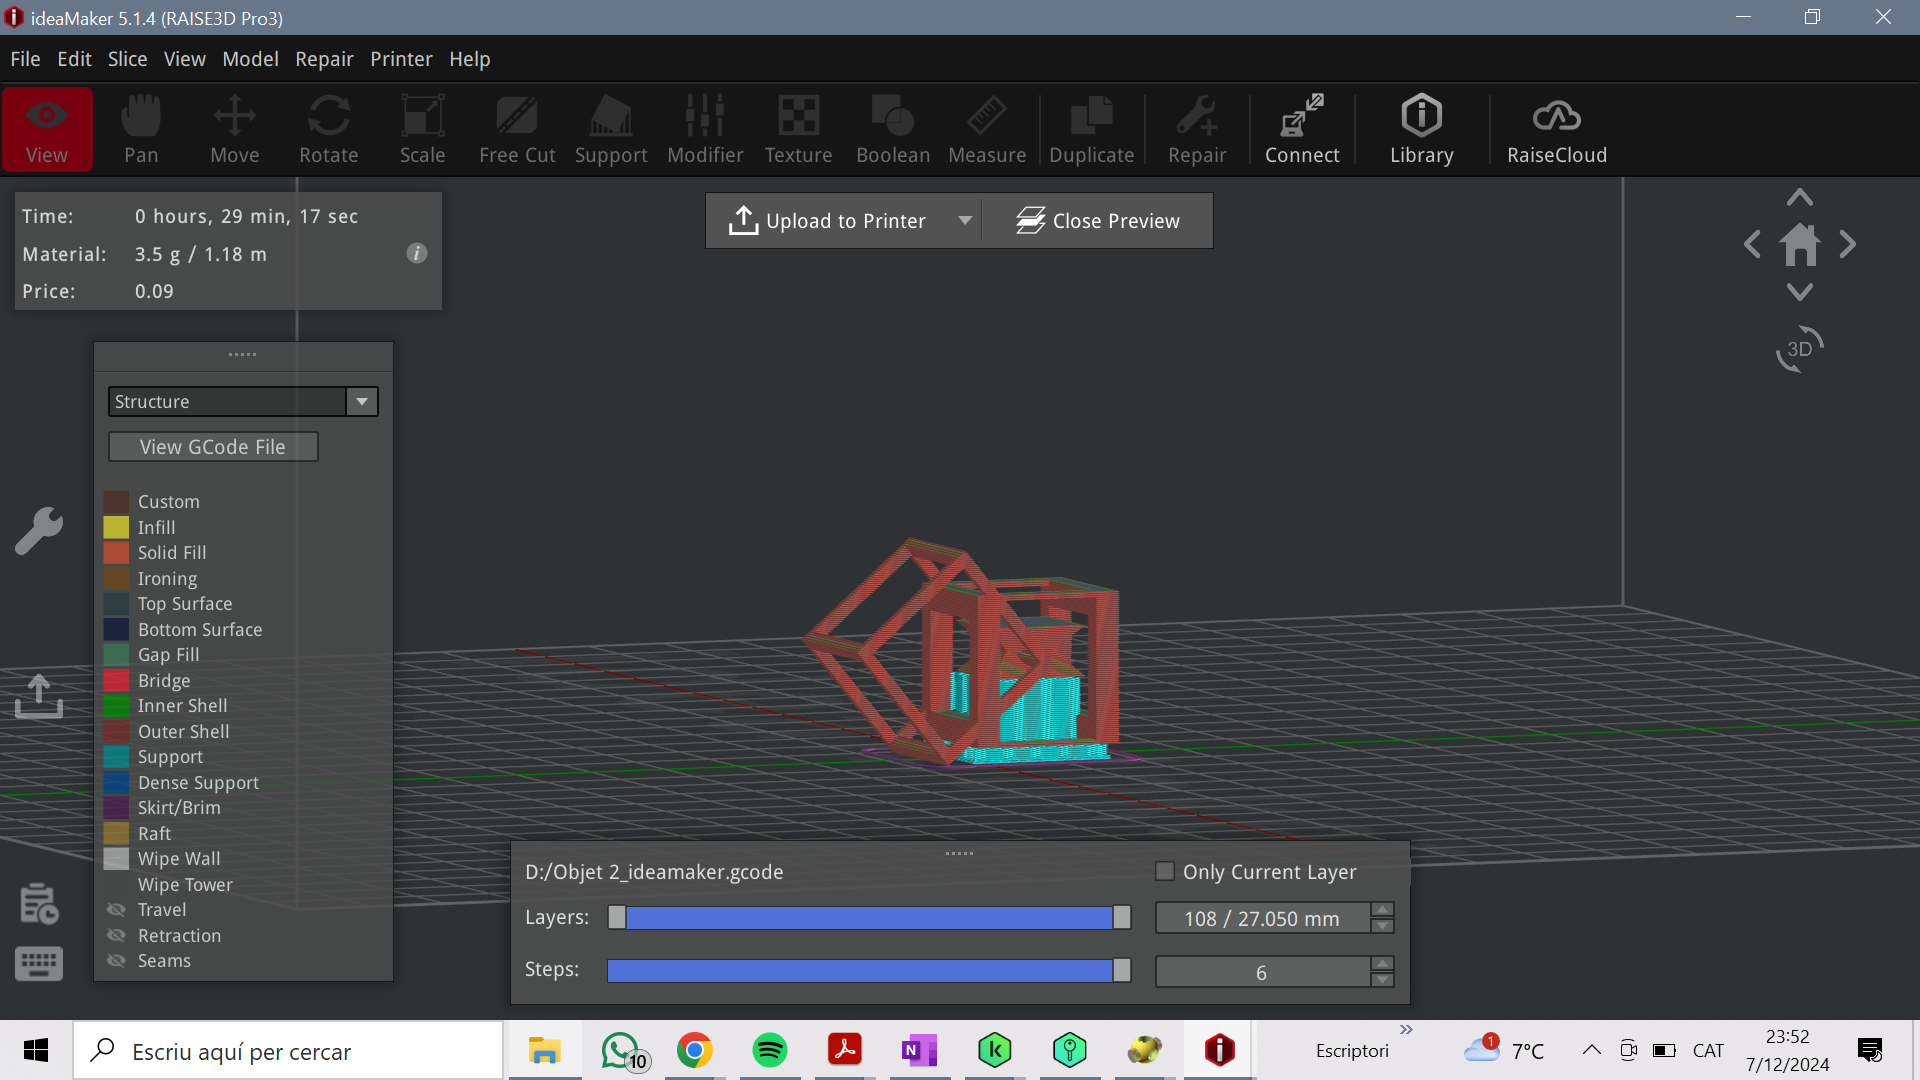Open Spotify from the taskbar
The height and width of the screenshot is (1080, 1920).
tap(770, 1050)
